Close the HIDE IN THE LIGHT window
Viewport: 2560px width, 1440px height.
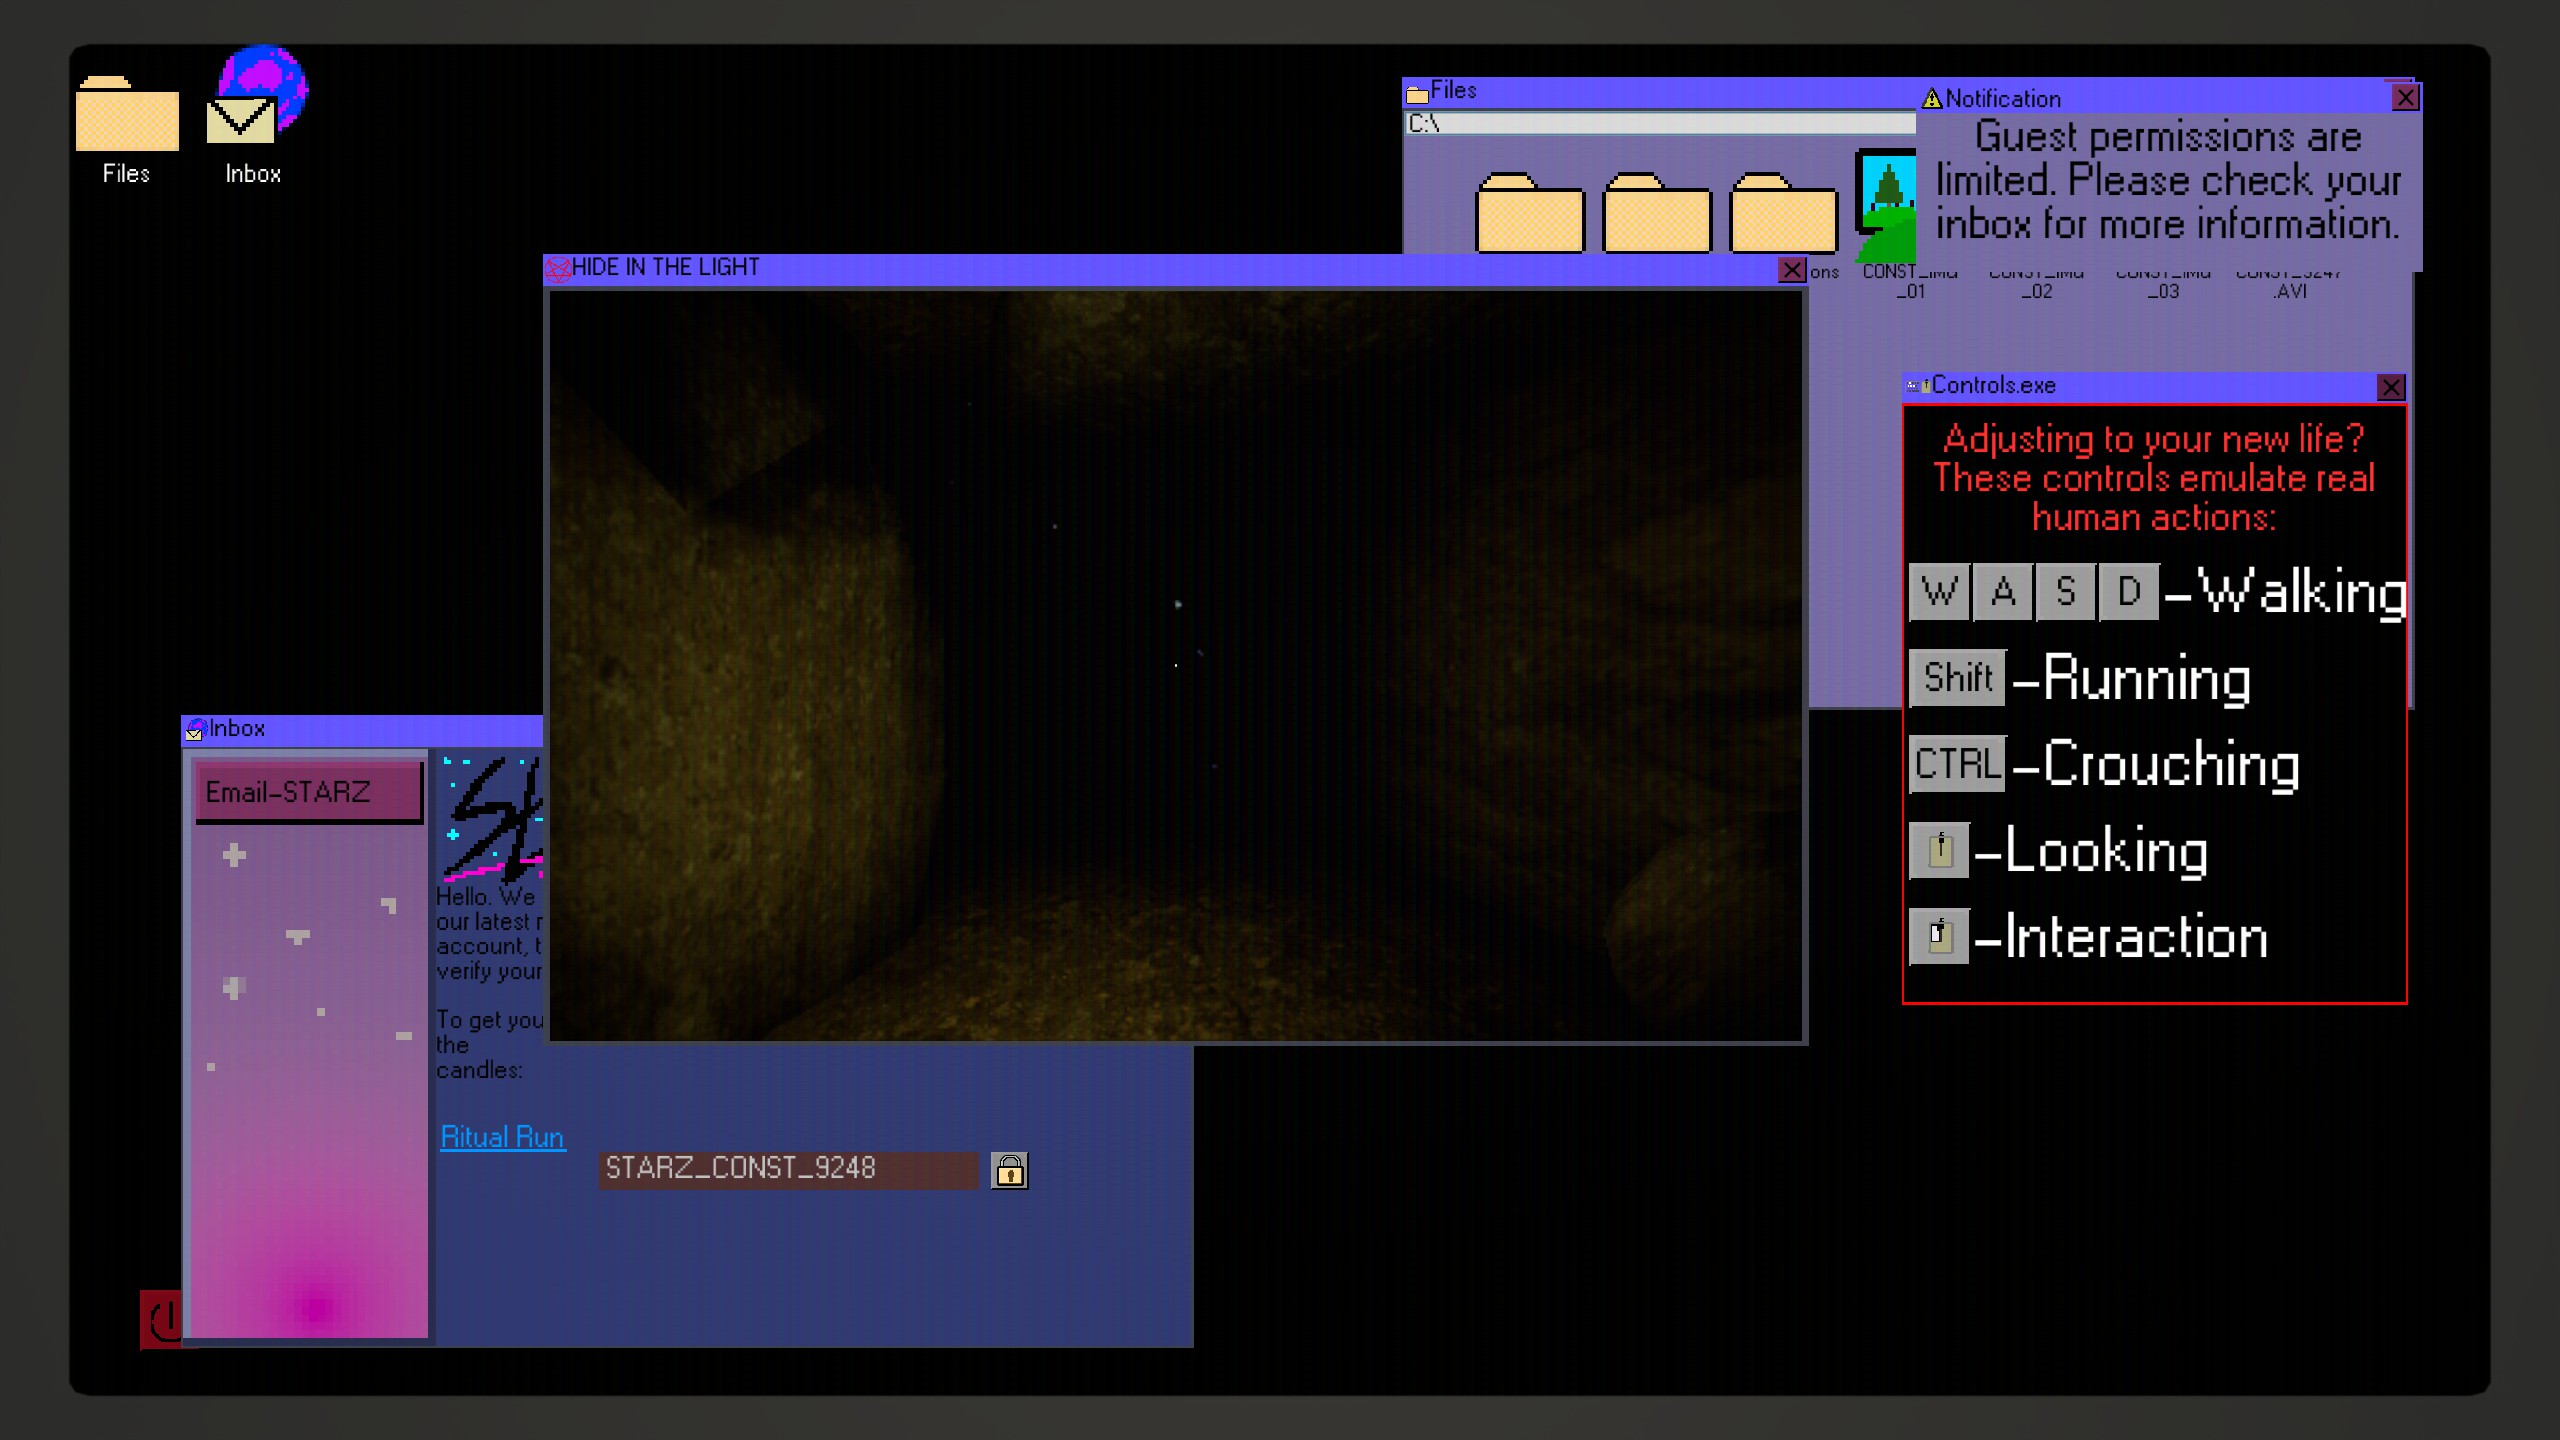[x=1791, y=270]
